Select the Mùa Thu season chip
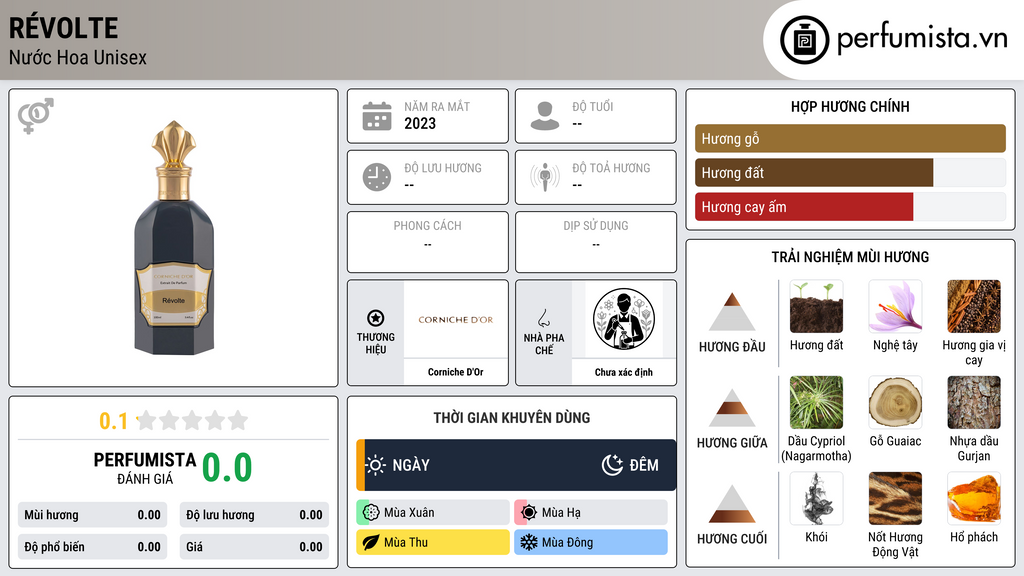Viewport: 1024px width, 576px height. (x=433, y=542)
